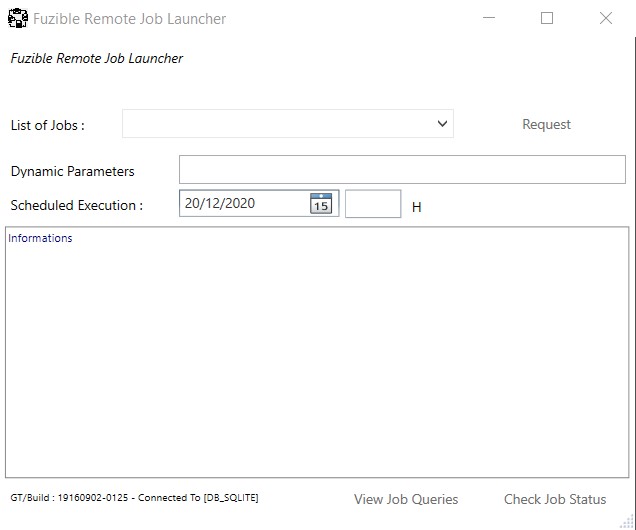Viewport: 636px width, 530px height.
Task: Open View Job Queries
Action: (406, 499)
